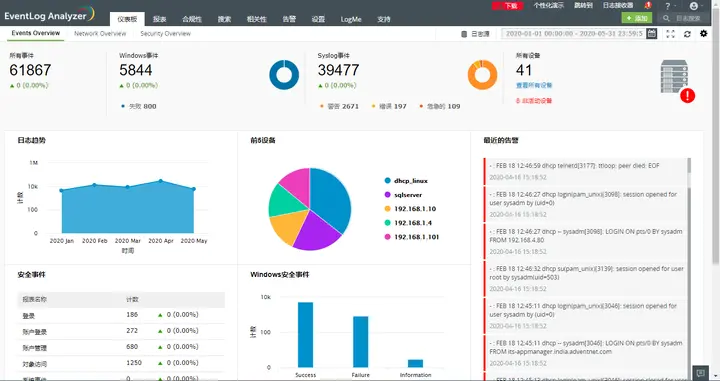Image resolution: width=720 pixels, height=381 pixels.
Task: Open the calendar date picker icon
Action: (x=652, y=34)
